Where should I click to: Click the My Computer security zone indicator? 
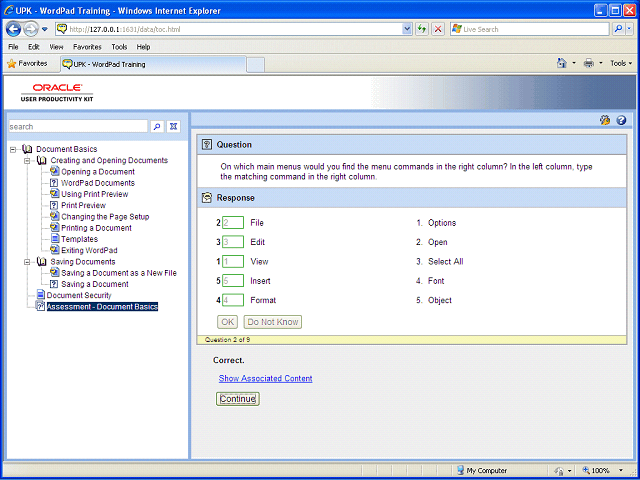[482, 470]
